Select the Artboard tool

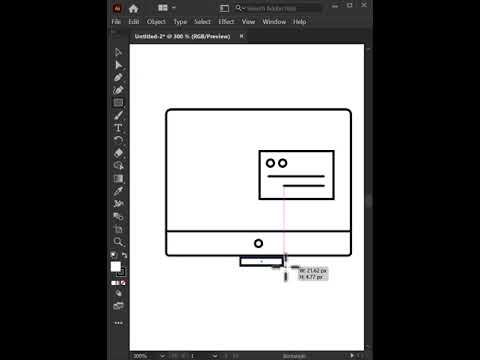(118, 229)
